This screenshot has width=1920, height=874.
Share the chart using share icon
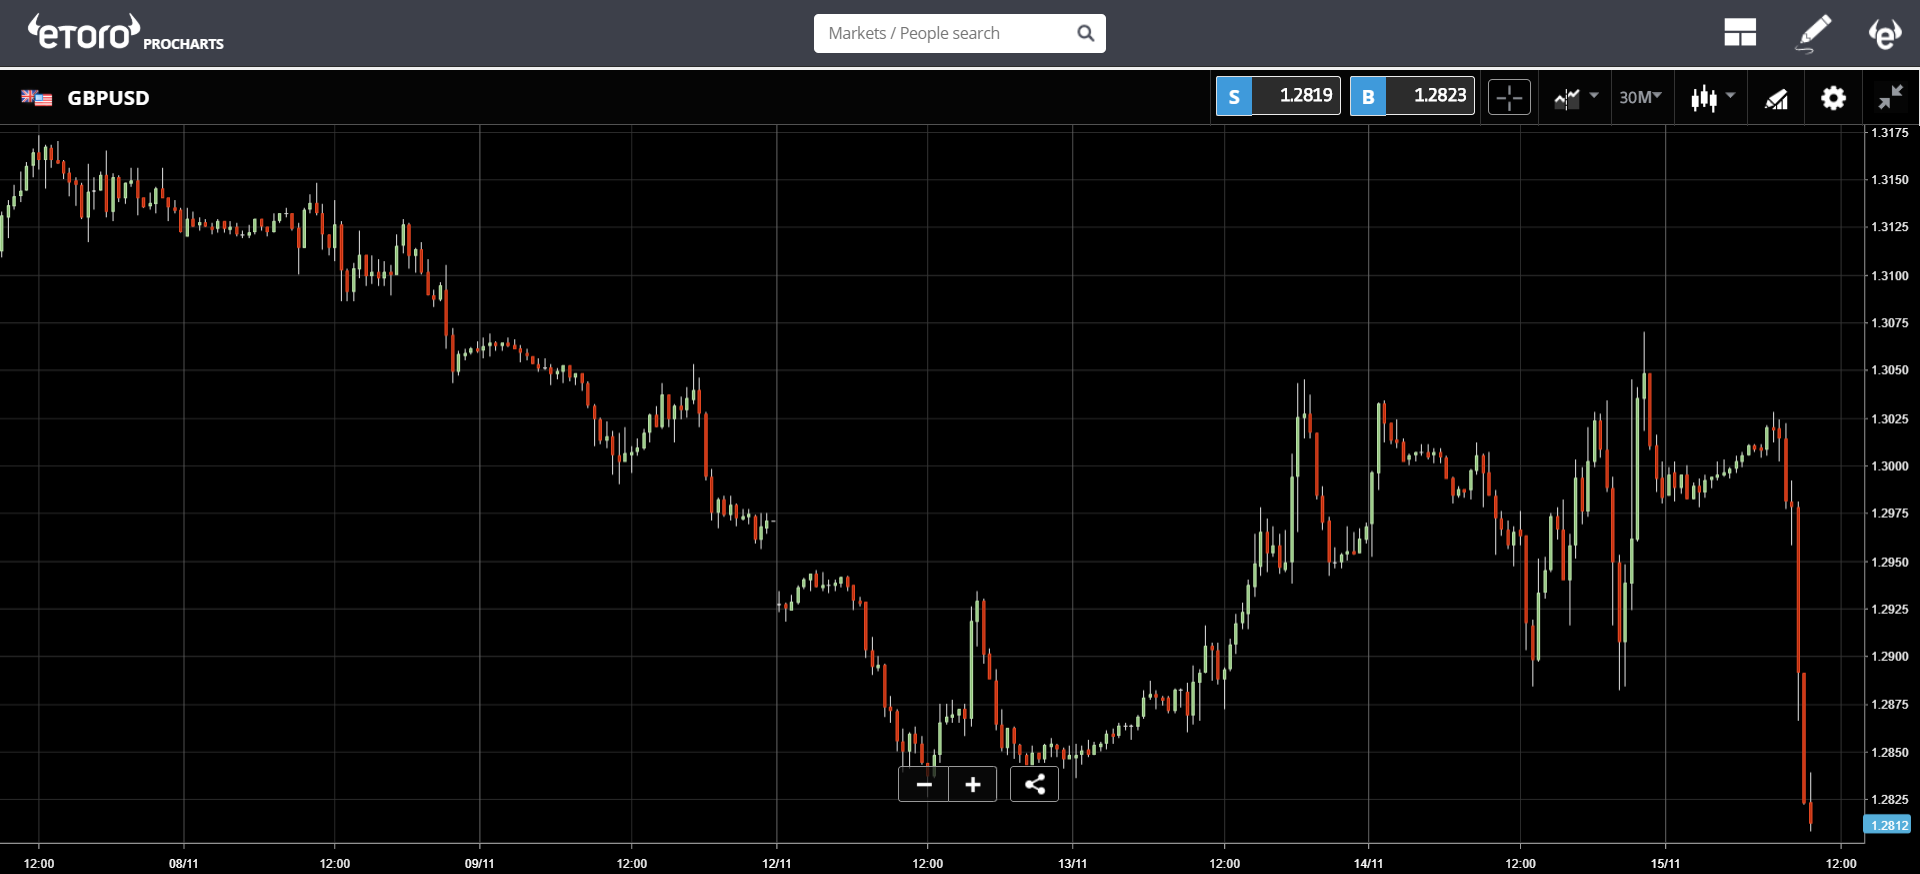click(1034, 784)
